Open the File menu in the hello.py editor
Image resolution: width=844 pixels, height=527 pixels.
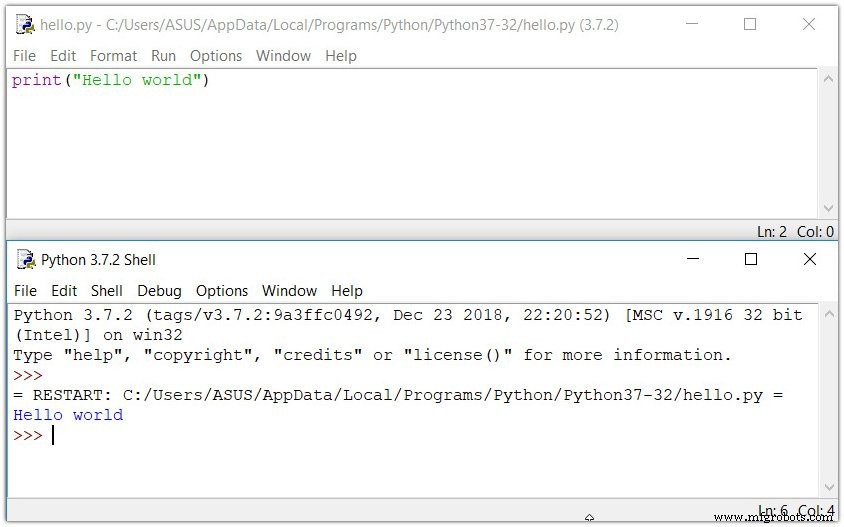[x=24, y=56]
